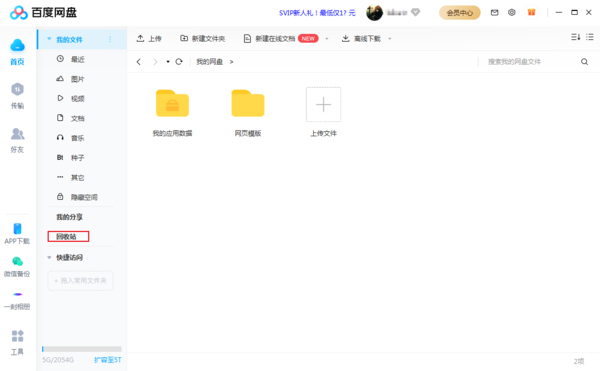Select the 网页模板 folder

248,113
